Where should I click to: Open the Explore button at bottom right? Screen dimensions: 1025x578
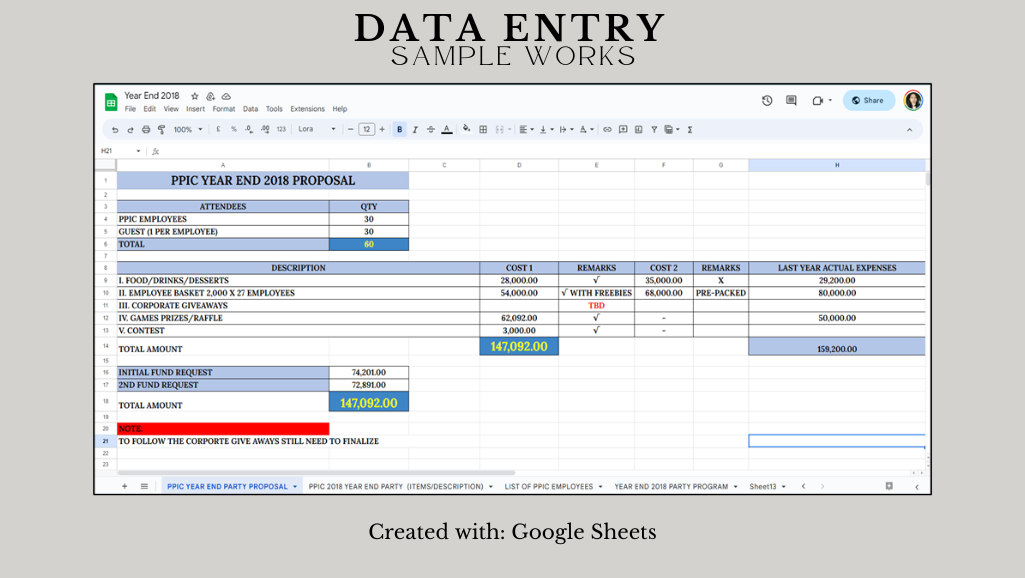pos(889,486)
